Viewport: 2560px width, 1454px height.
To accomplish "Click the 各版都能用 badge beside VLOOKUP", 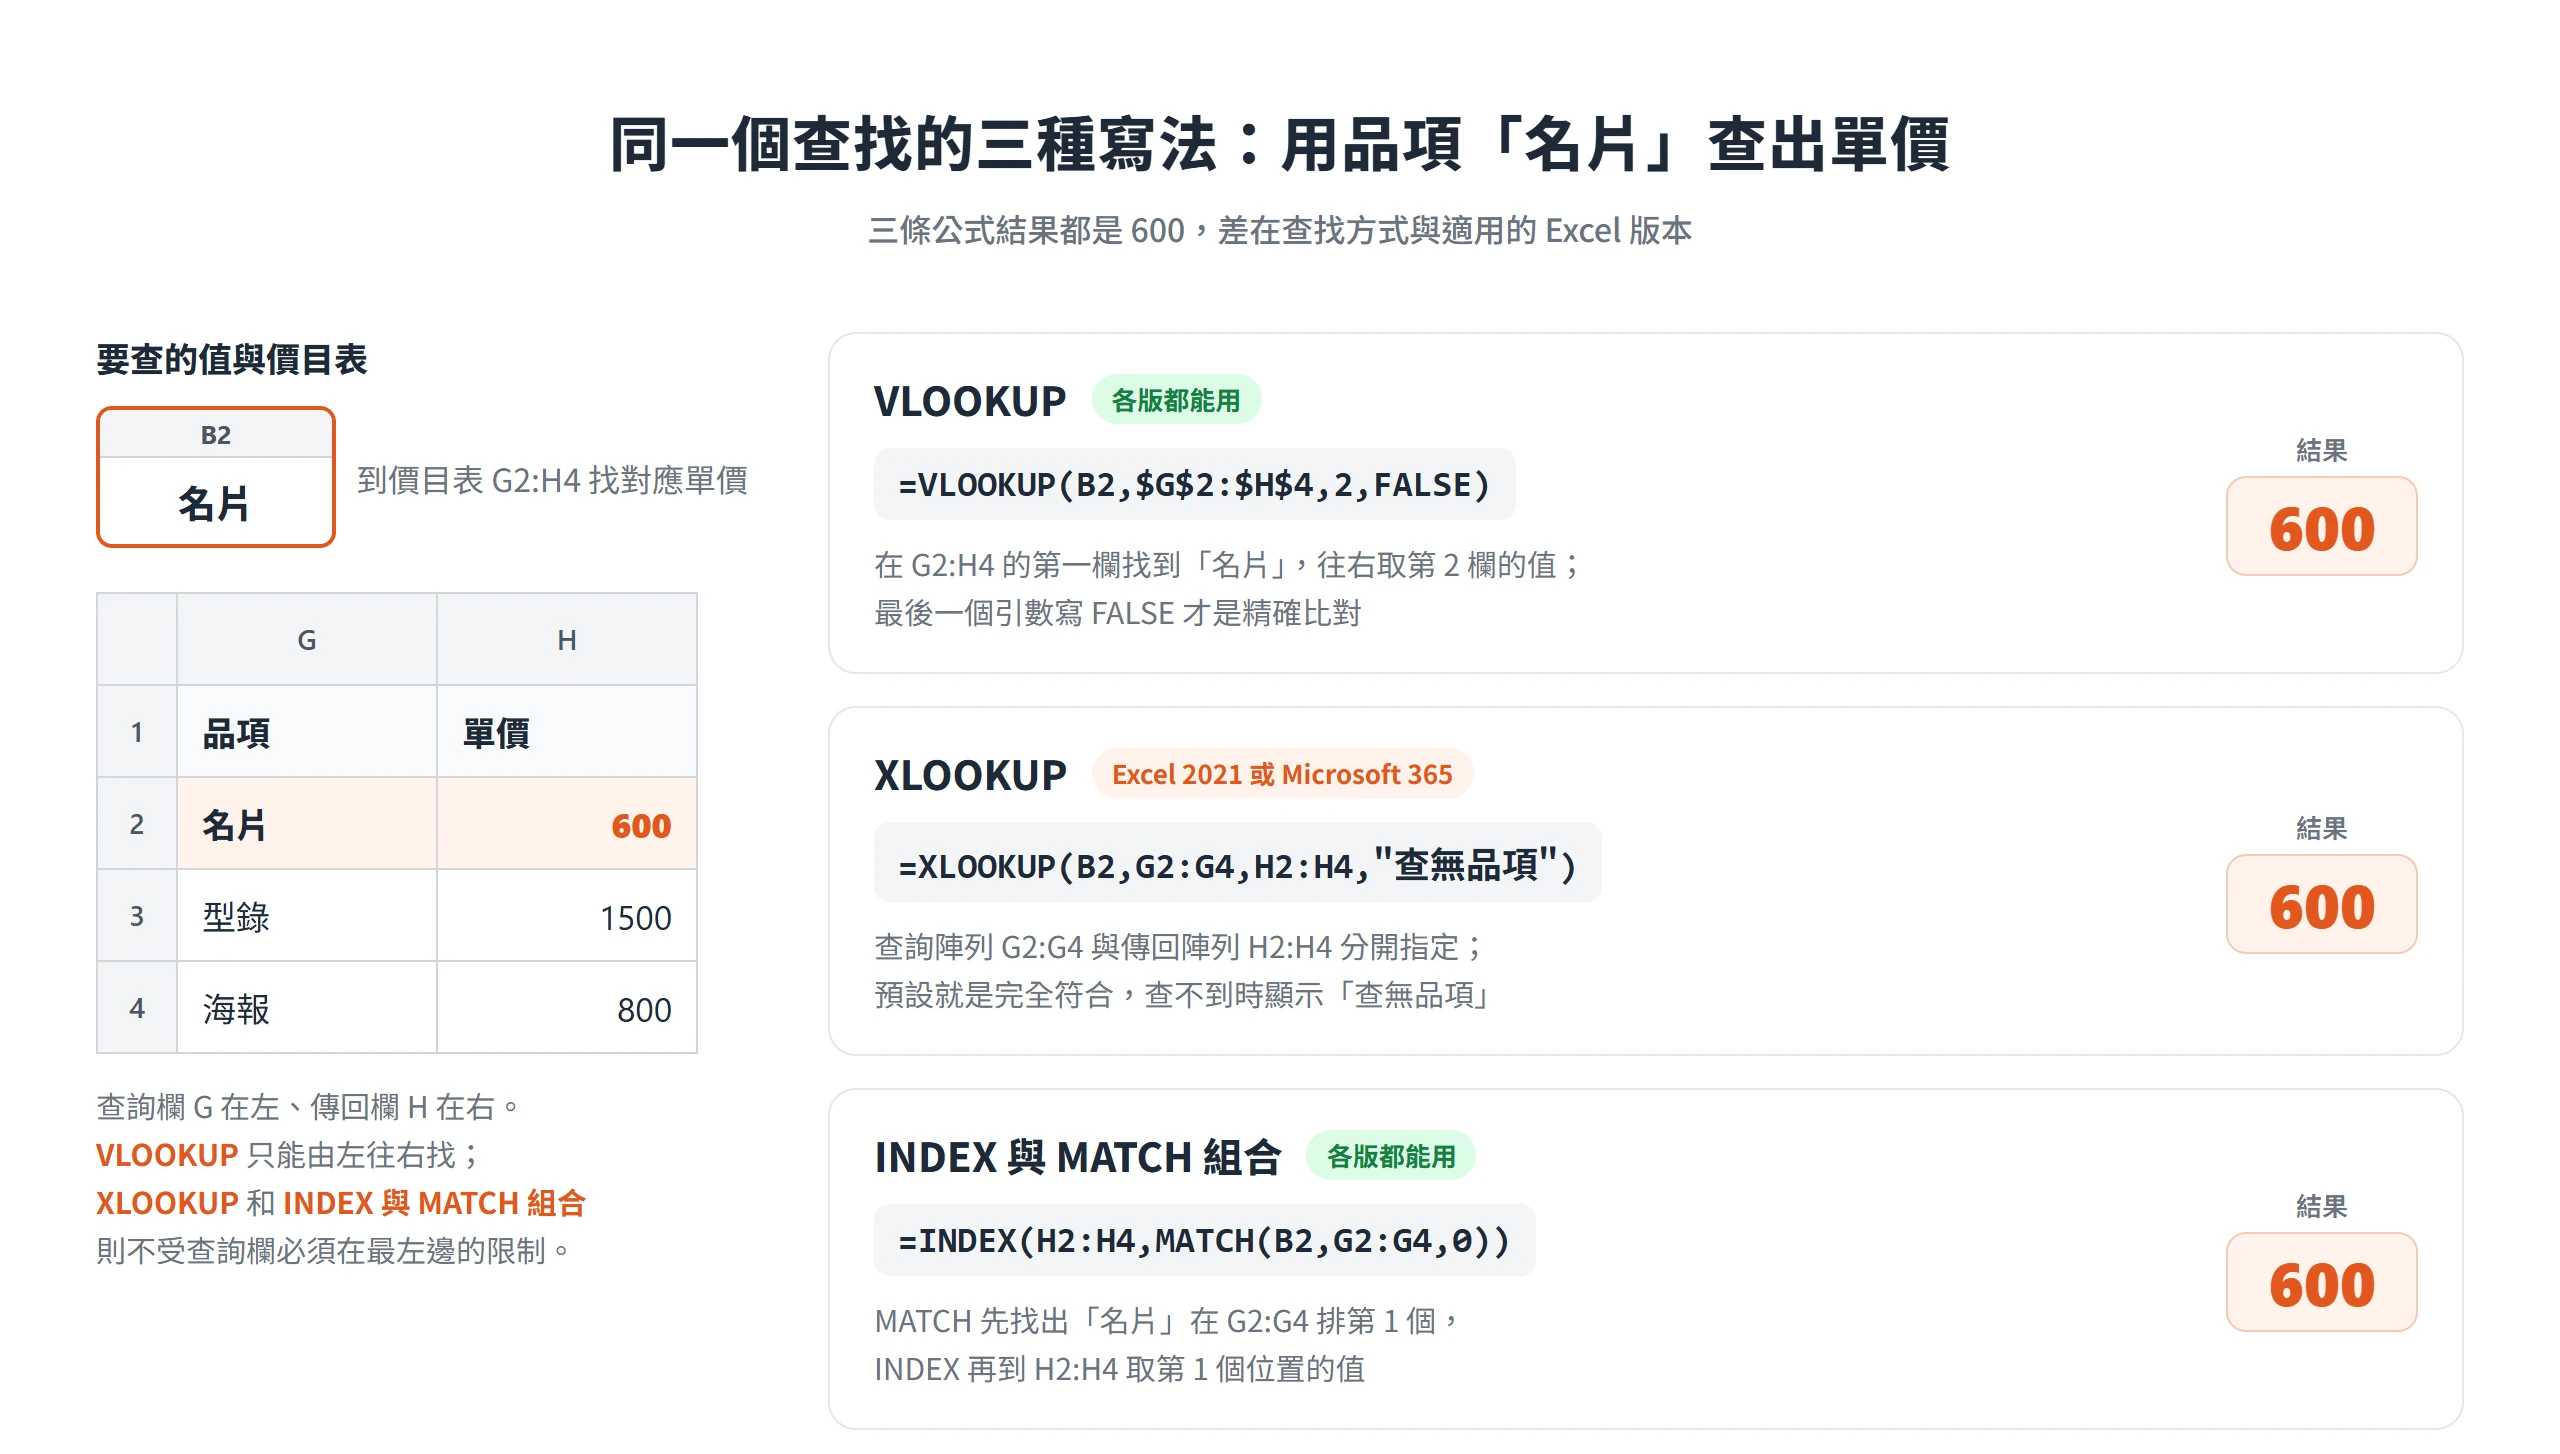I will coord(1176,401).
